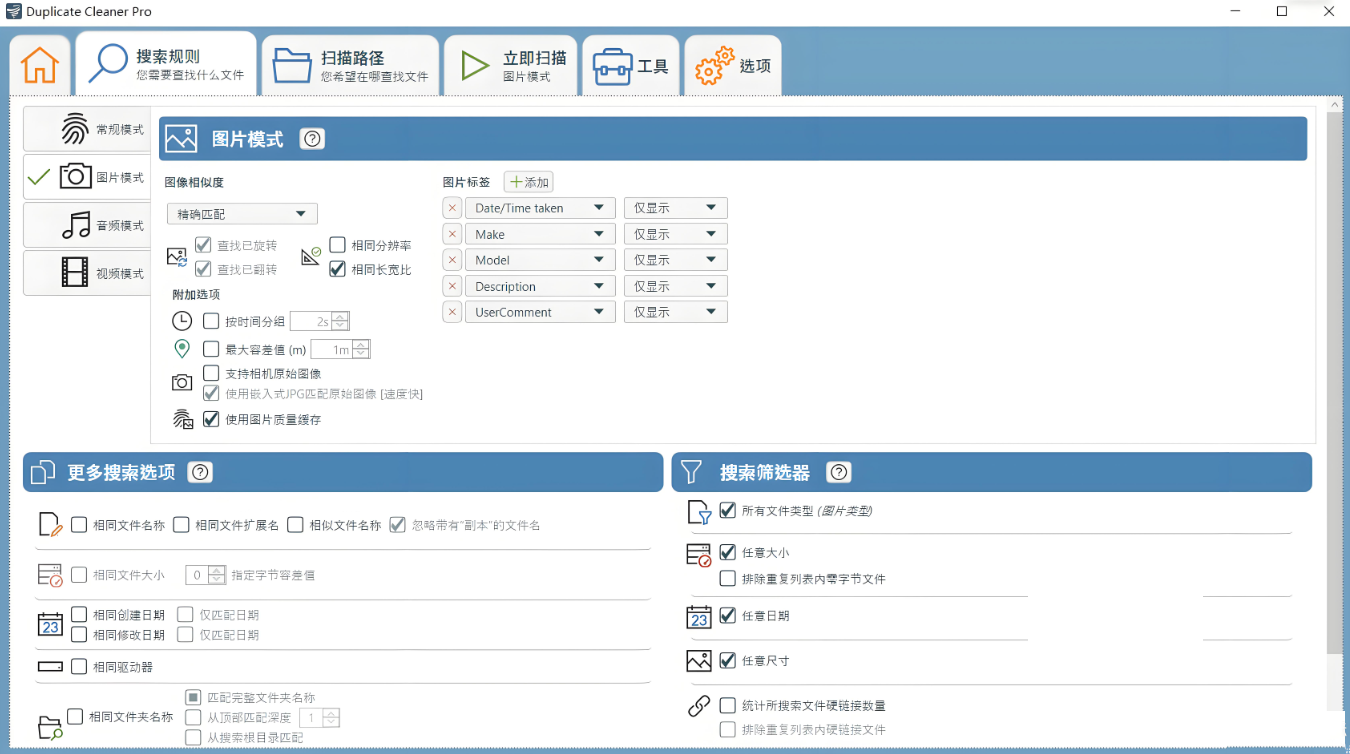
Task: Remove the Model tag row
Action: (x=452, y=260)
